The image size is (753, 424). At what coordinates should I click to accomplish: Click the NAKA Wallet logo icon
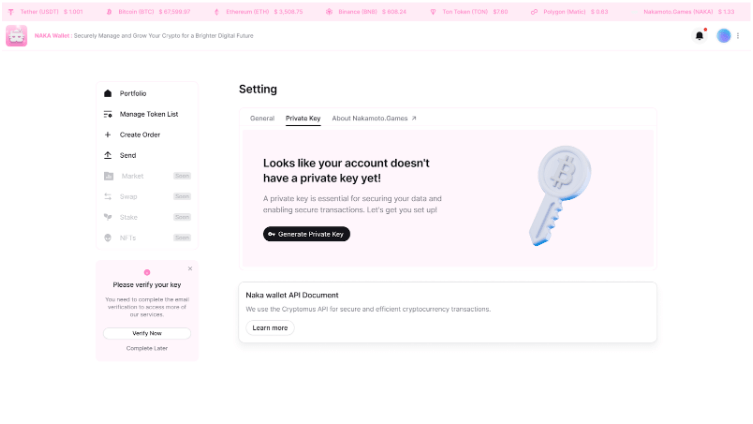[16, 35]
